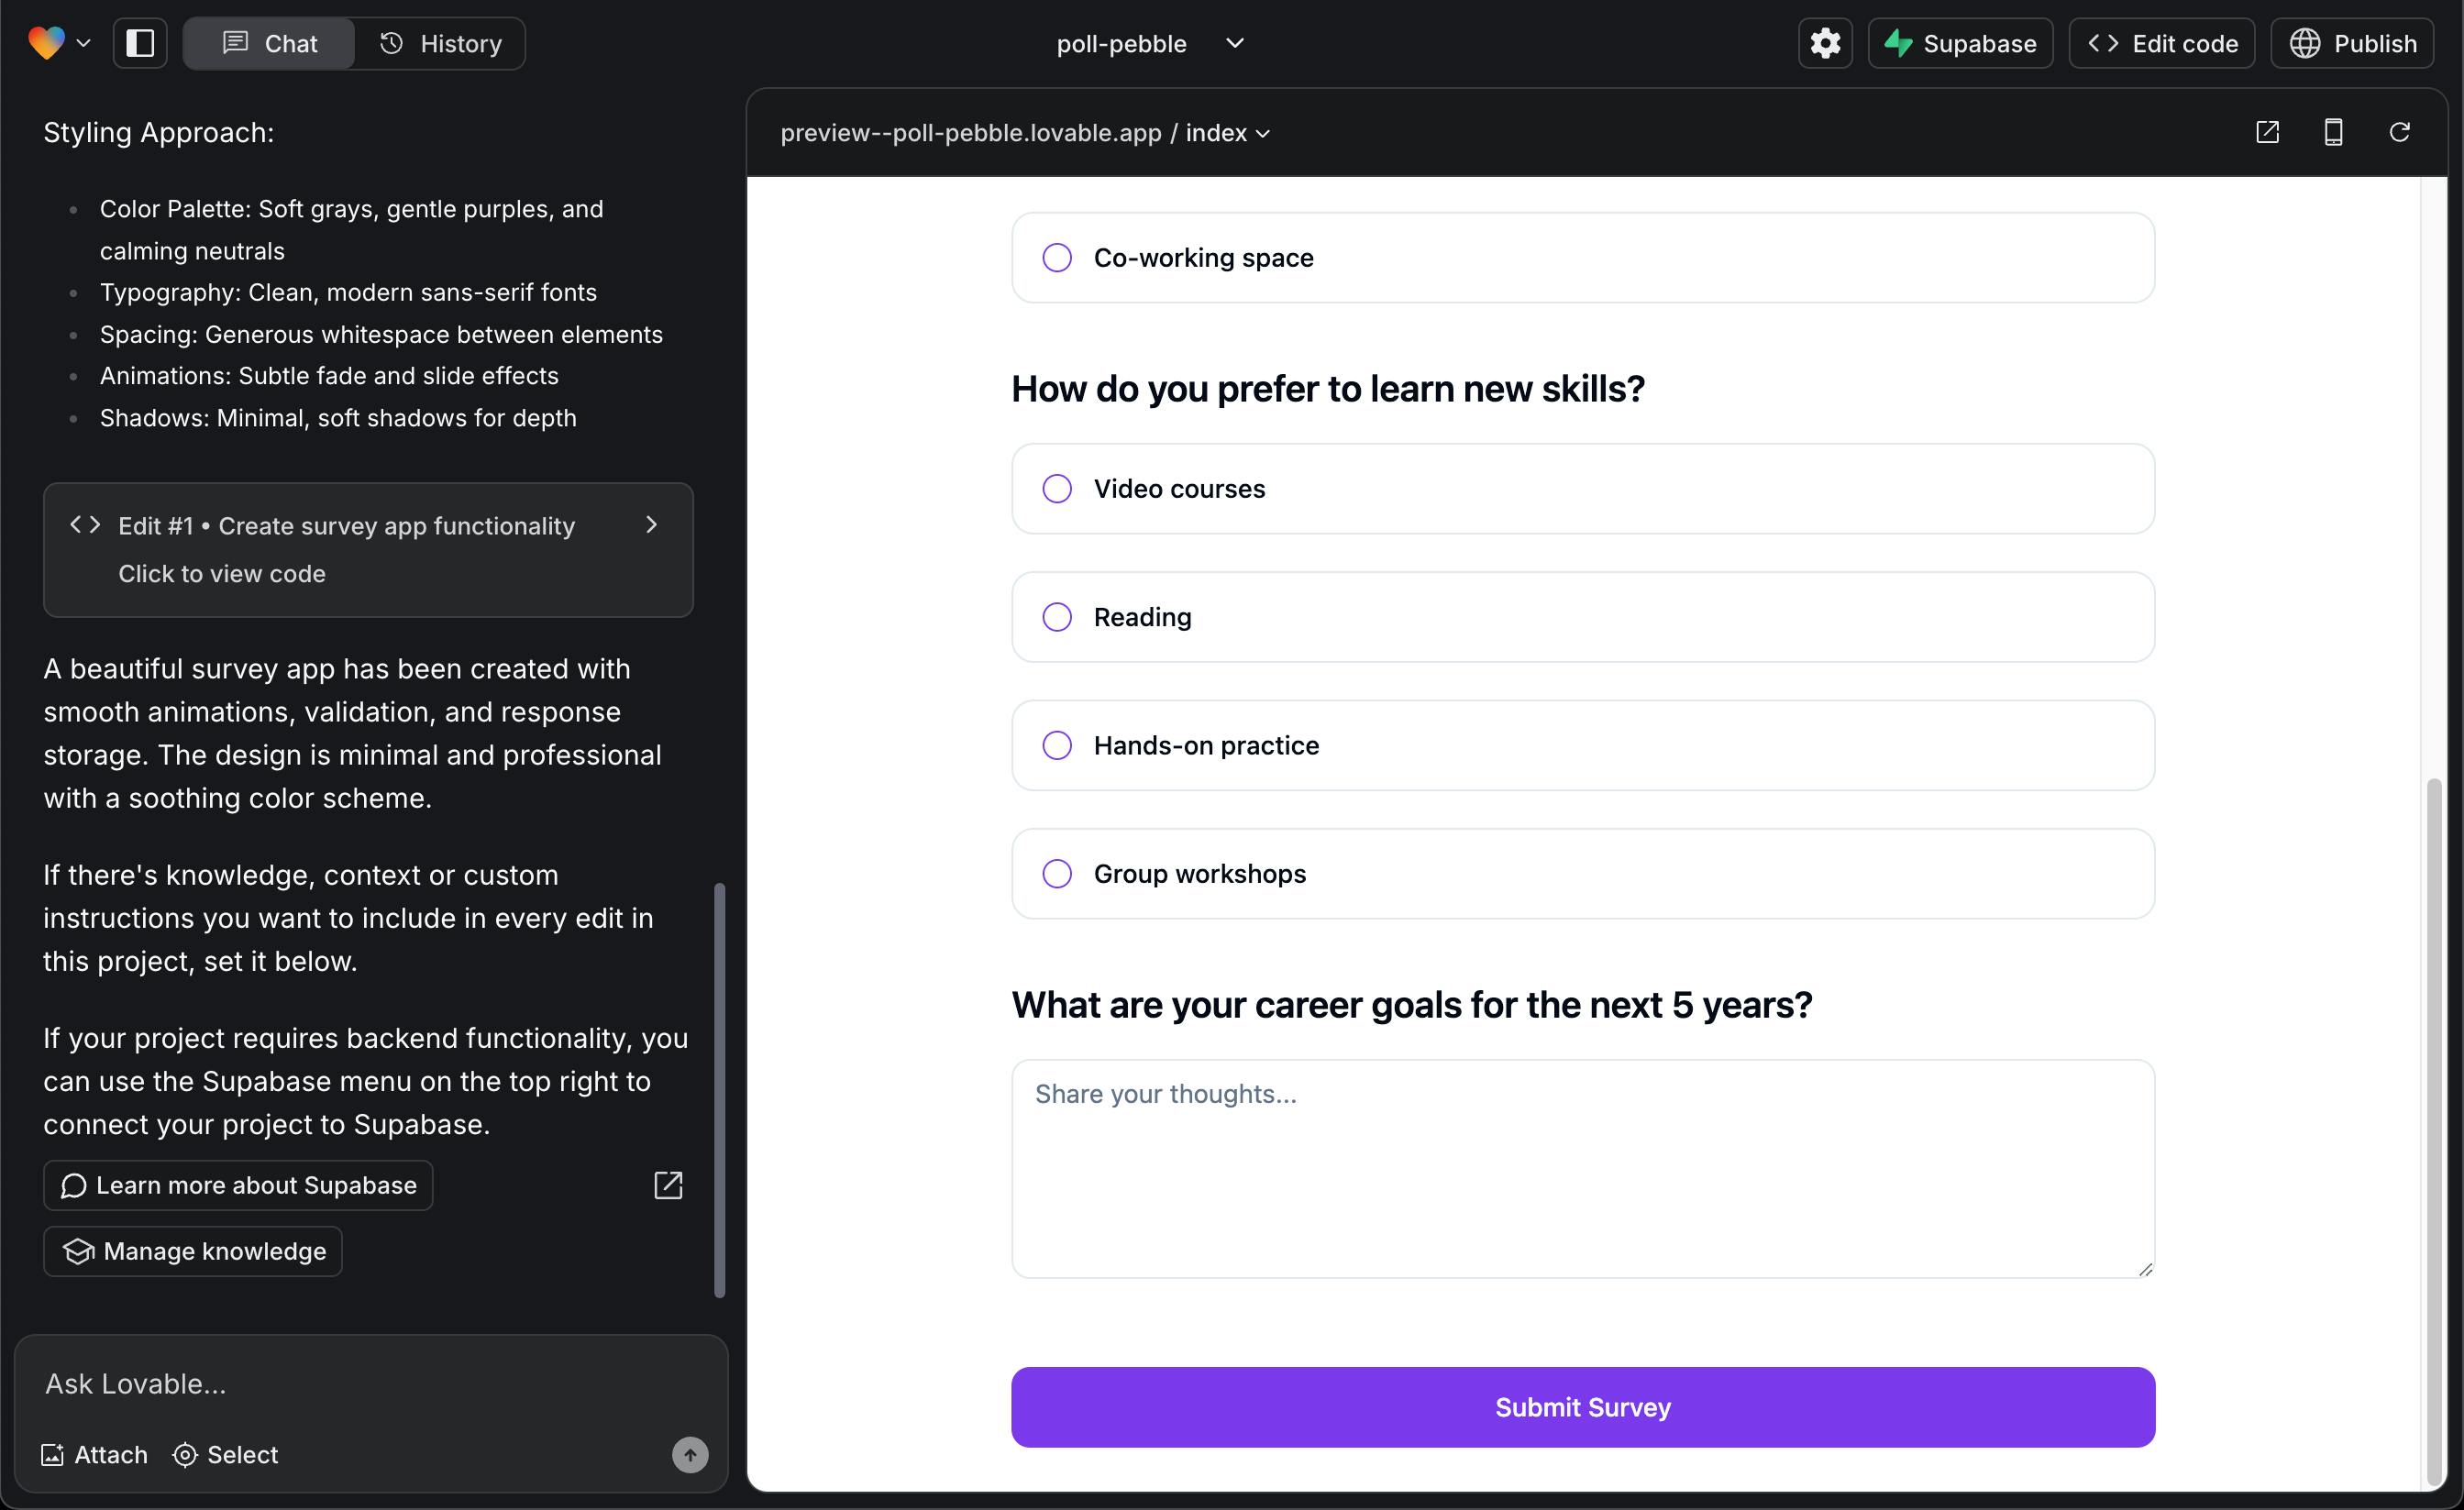Image resolution: width=2464 pixels, height=1510 pixels.
Task: Switch to the History tab
Action: (x=441, y=43)
